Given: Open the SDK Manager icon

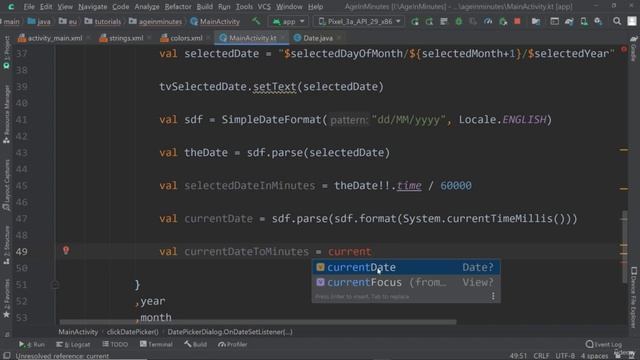Looking at the screenshot, I should [598, 21].
